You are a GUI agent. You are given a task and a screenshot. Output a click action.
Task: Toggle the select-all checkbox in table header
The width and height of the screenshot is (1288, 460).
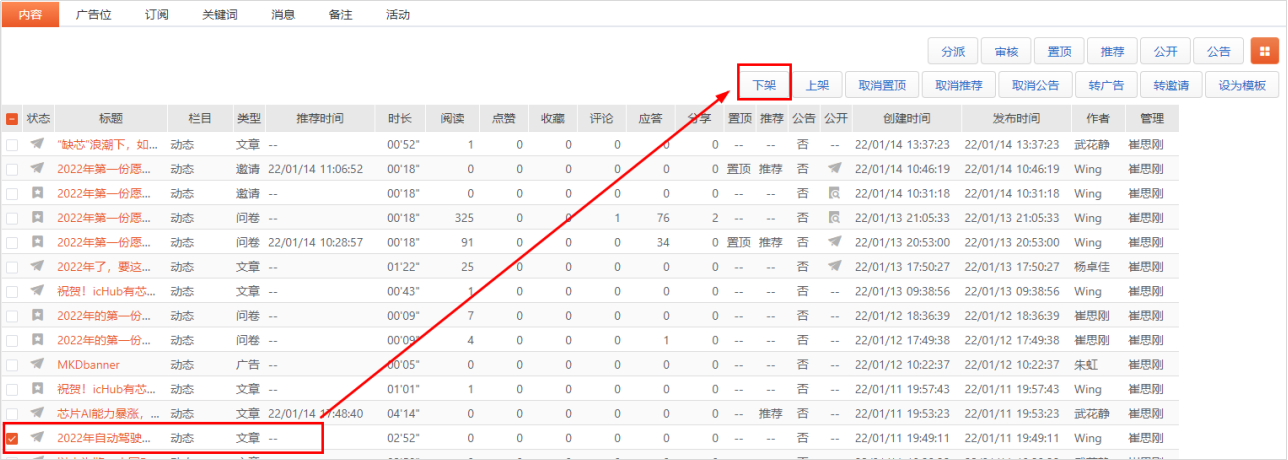tap(12, 119)
